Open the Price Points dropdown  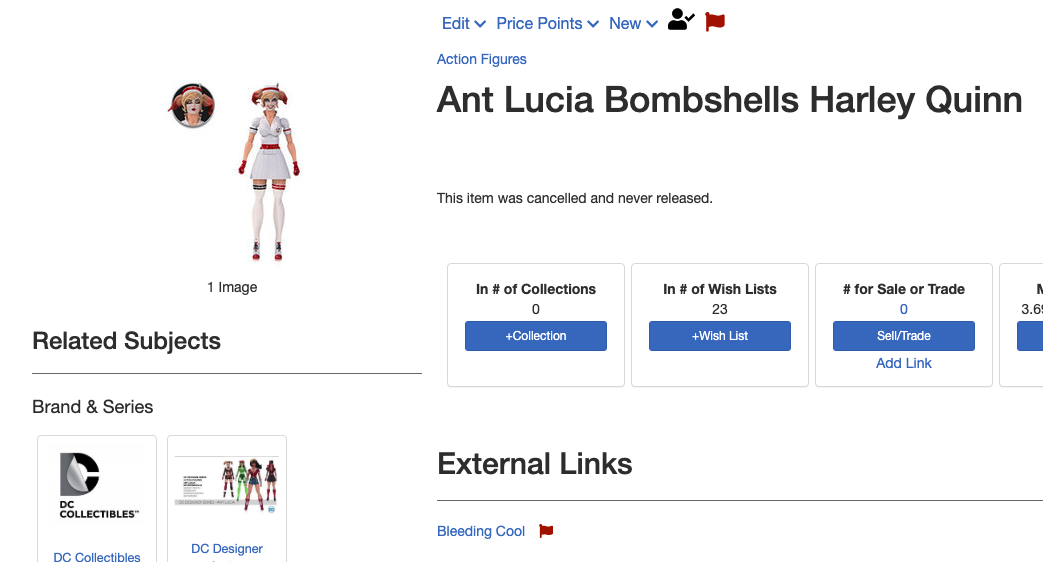click(547, 23)
